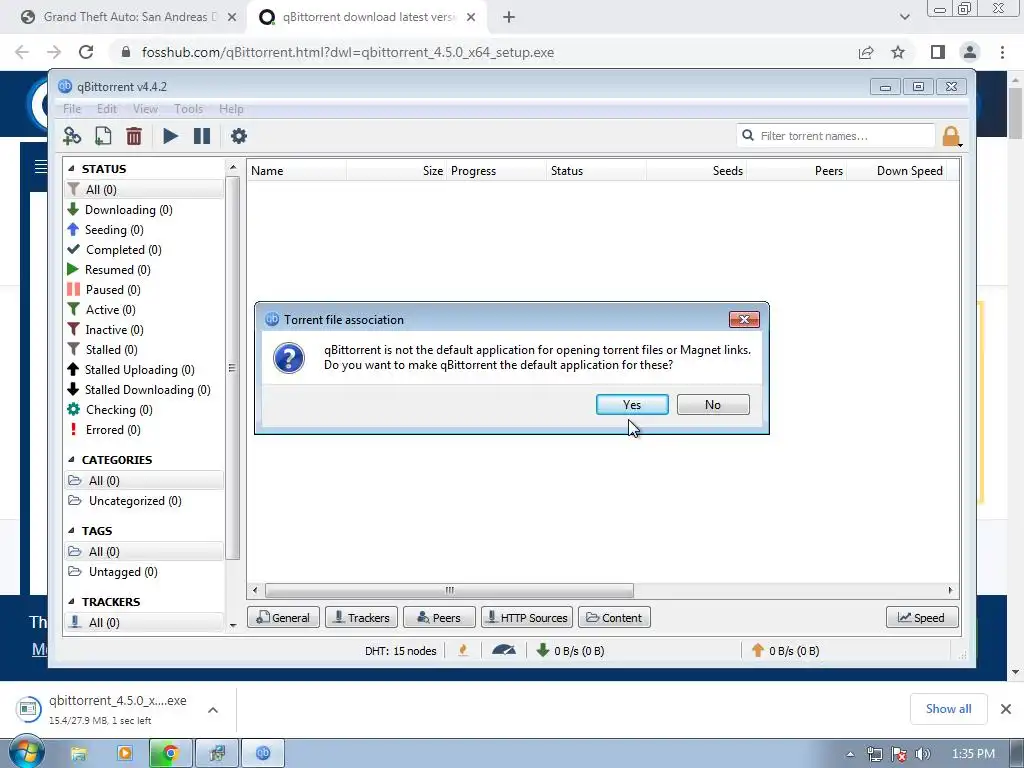Sort by Name column header
Viewport: 1024px width, 768px height.
[x=297, y=170]
